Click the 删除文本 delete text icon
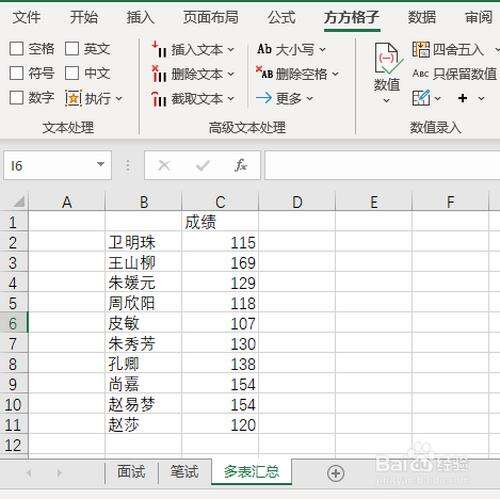Screen dimensions: 500x499 tap(159, 74)
